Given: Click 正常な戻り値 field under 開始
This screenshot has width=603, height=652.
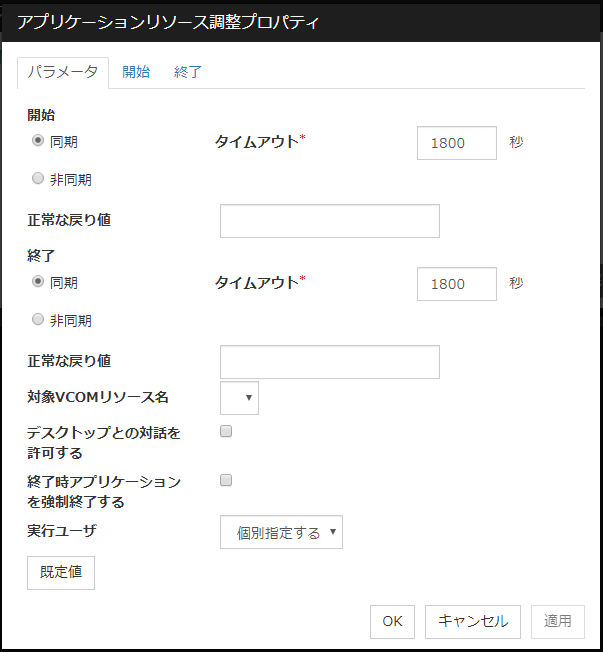Looking at the screenshot, I should coord(329,221).
